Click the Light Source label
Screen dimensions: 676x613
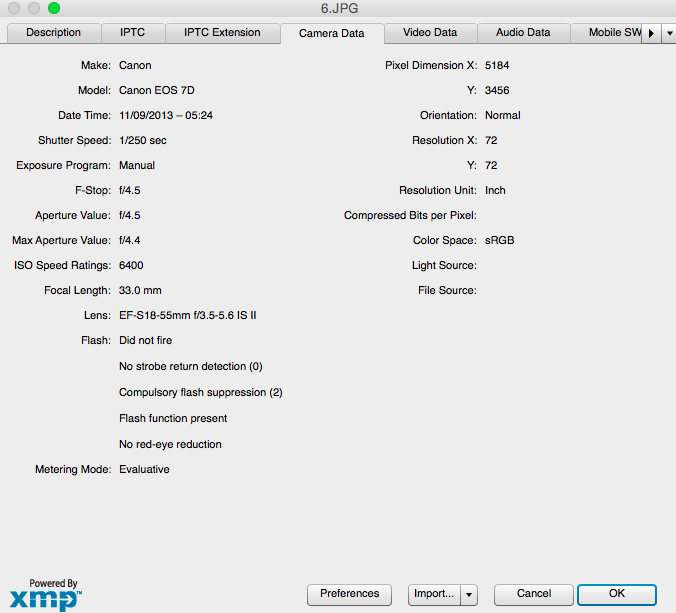[x=444, y=266]
